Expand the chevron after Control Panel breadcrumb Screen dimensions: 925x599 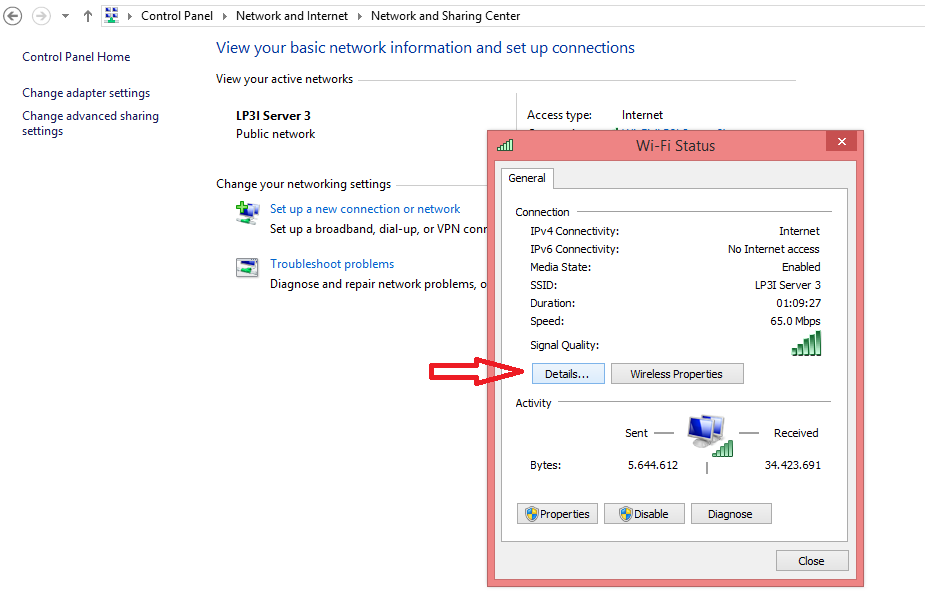point(226,16)
